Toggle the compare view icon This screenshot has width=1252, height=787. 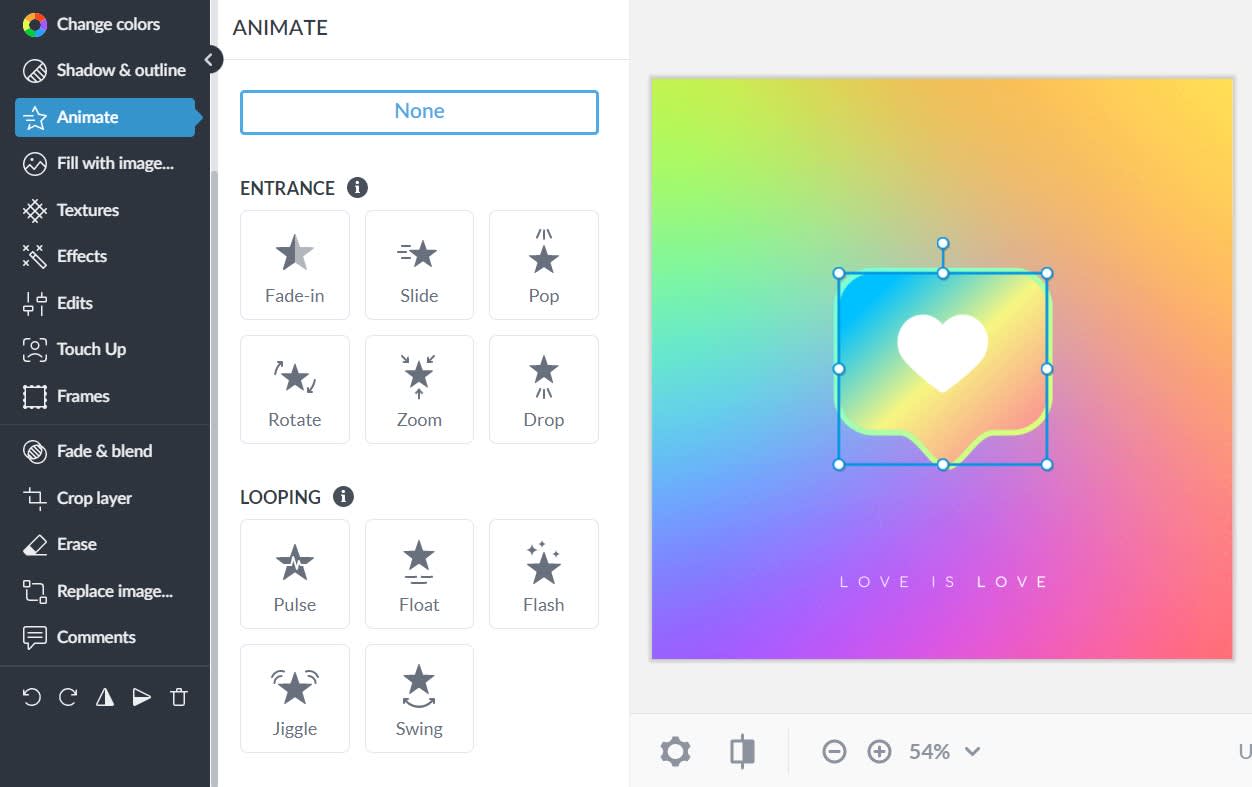tap(742, 752)
